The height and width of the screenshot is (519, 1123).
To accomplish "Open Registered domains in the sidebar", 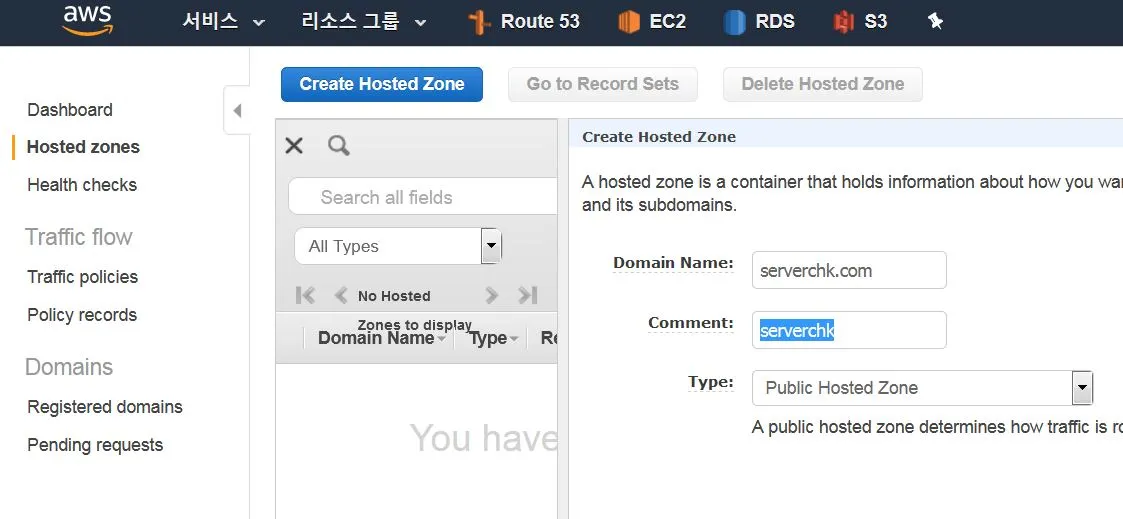I will (105, 407).
